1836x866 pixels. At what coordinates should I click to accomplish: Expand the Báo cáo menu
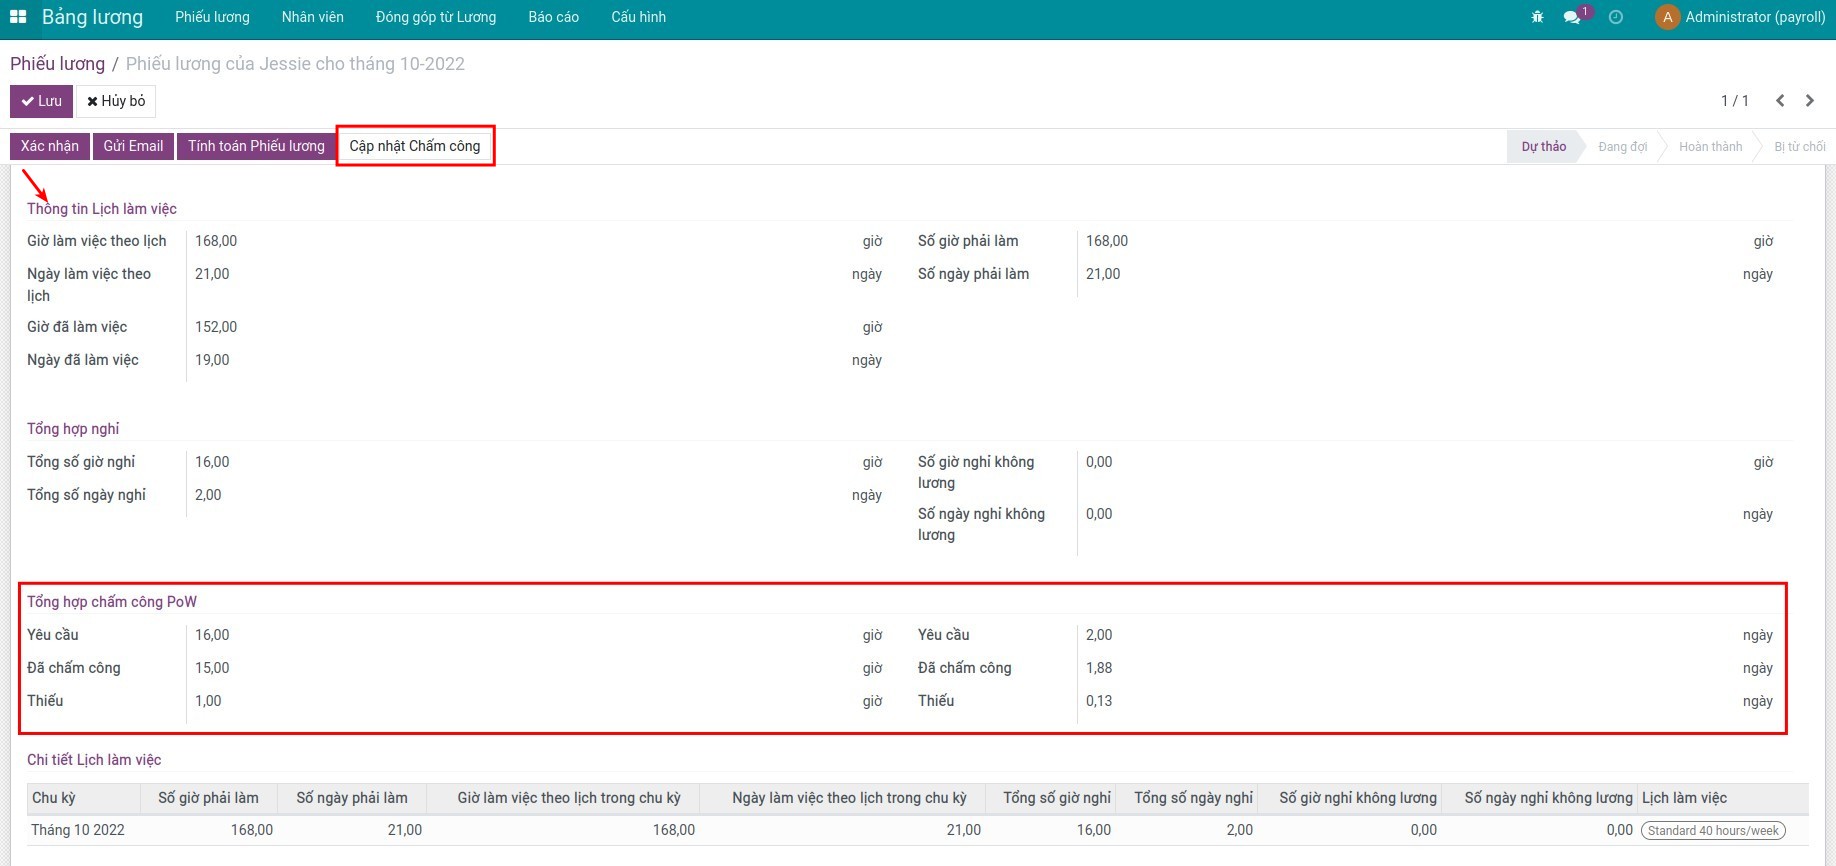click(553, 17)
